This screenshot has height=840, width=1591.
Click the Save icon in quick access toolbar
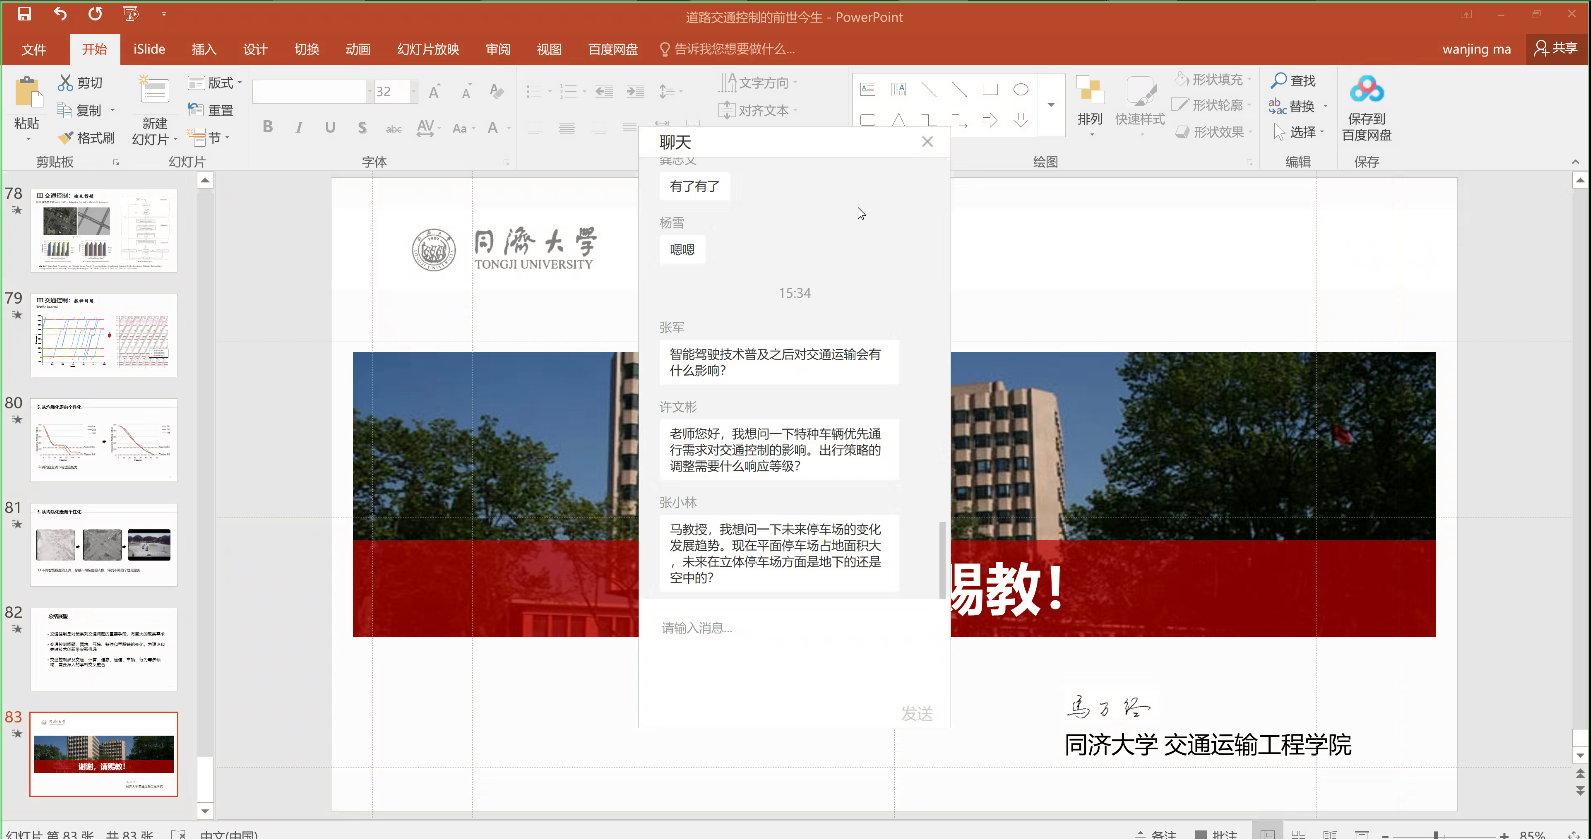click(24, 14)
